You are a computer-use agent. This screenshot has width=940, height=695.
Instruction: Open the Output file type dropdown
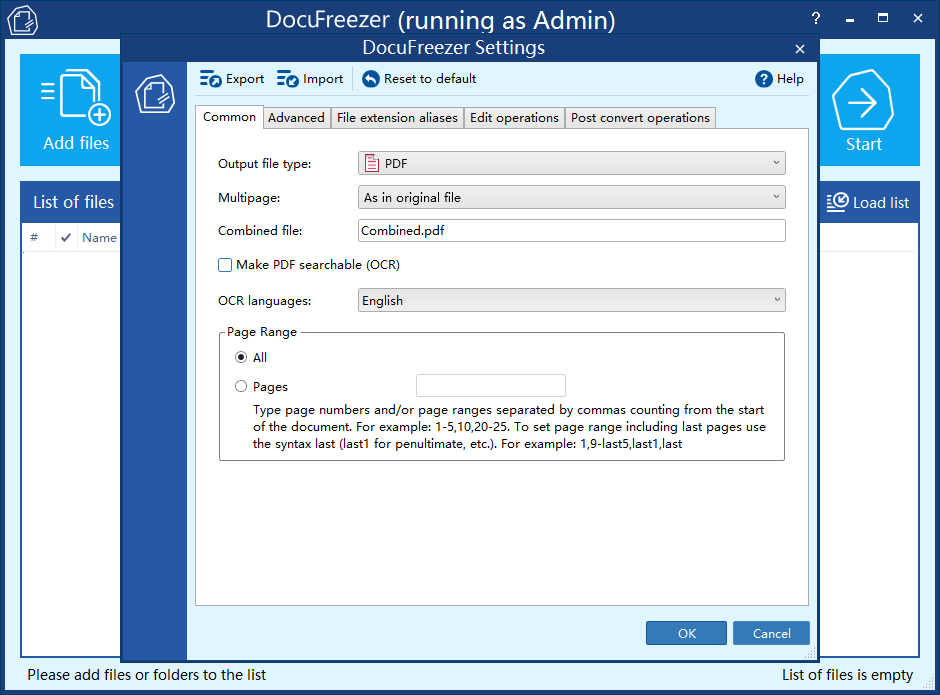coord(571,163)
